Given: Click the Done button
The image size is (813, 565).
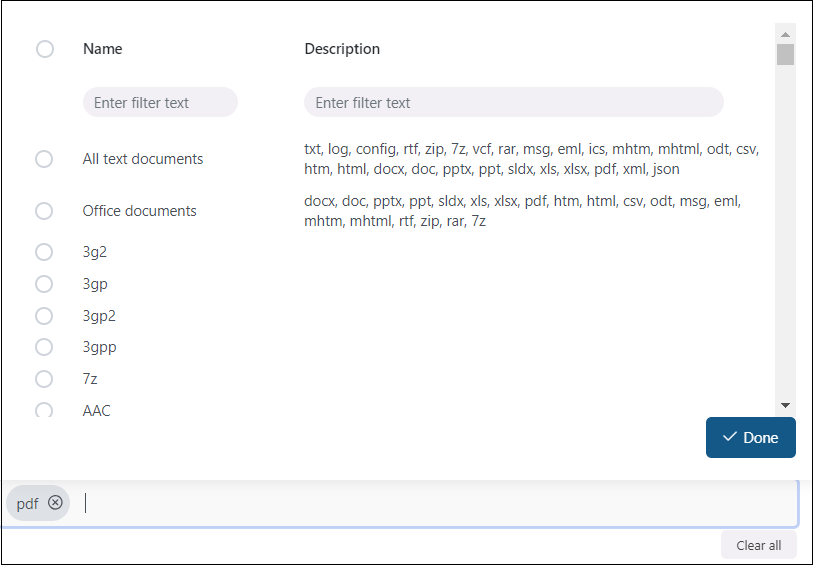Looking at the screenshot, I should tap(750, 438).
